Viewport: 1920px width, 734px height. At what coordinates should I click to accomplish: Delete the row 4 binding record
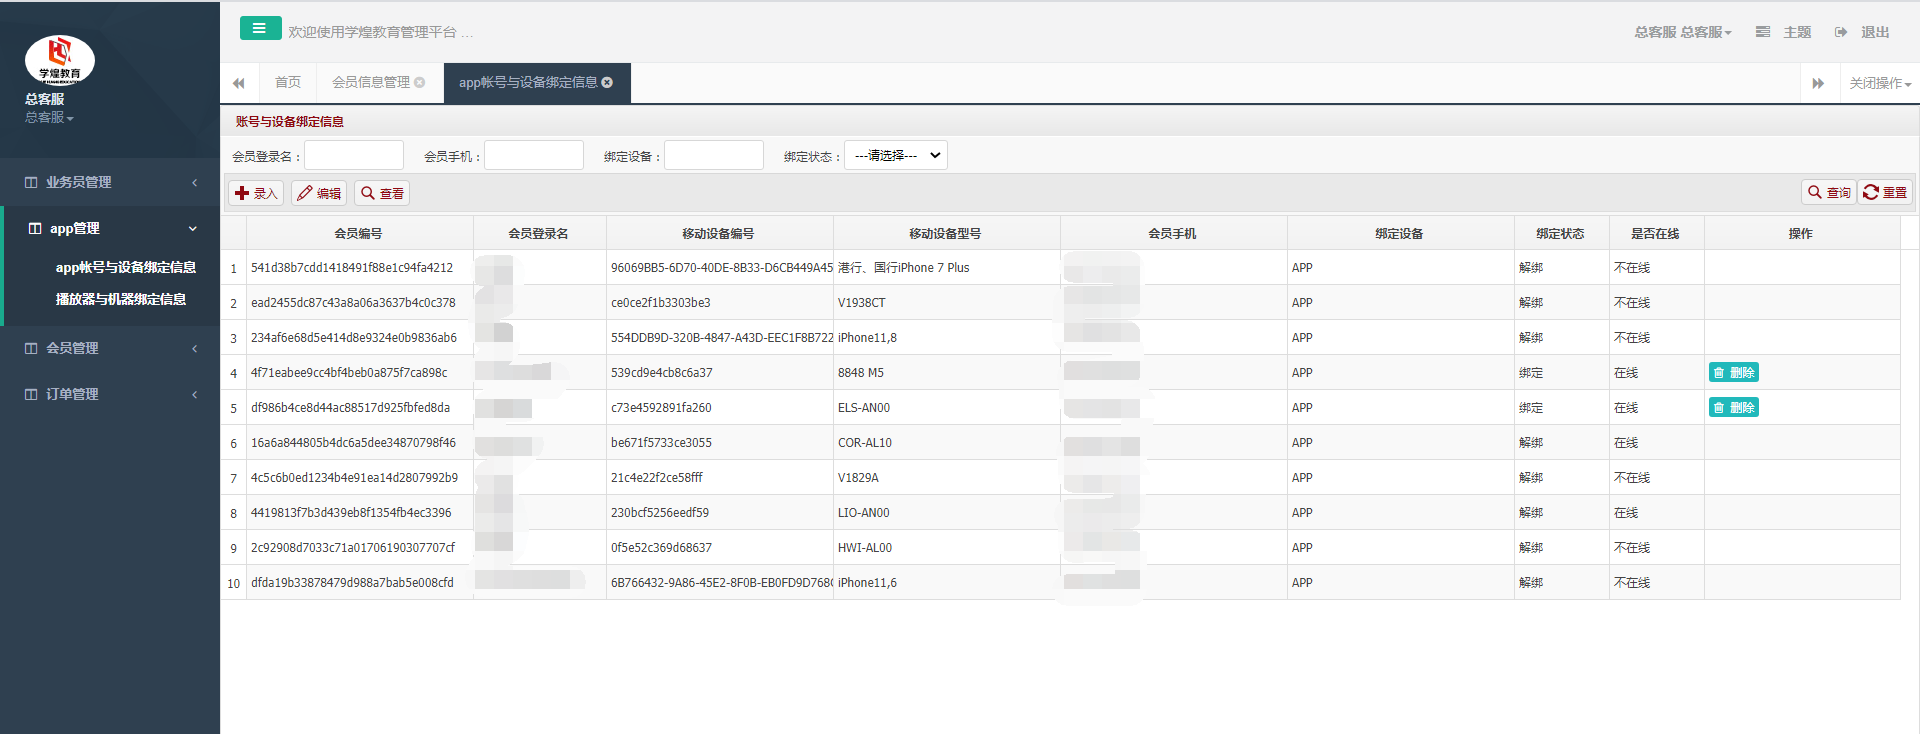point(1733,372)
